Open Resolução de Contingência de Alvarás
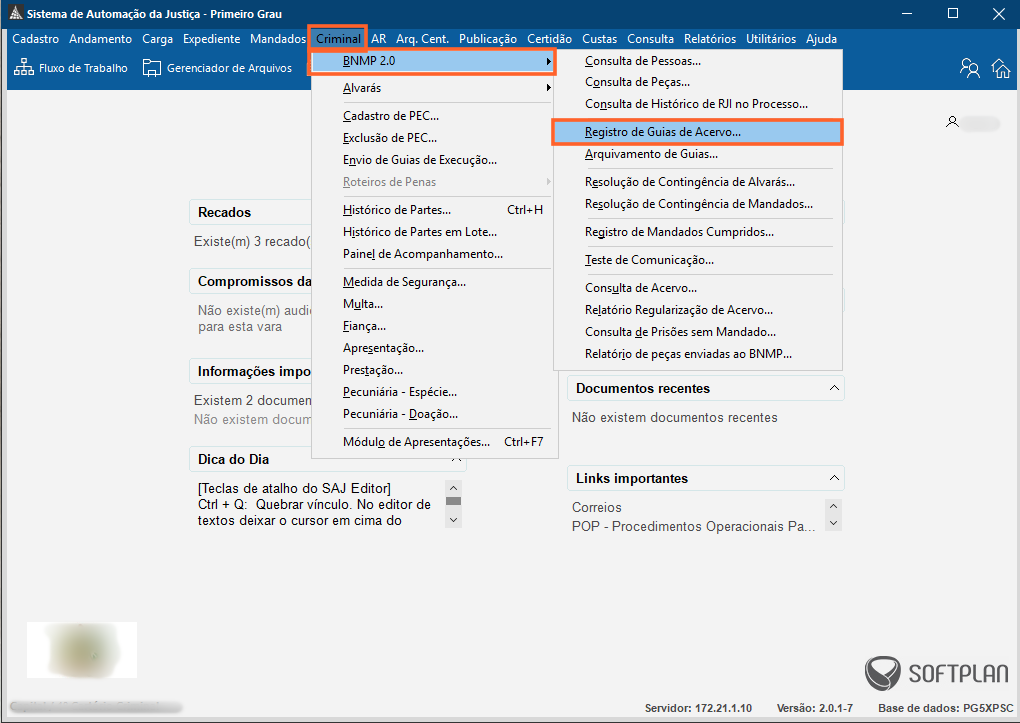The height and width of the screenshot is (723, 1020). [x=697, y=182]
